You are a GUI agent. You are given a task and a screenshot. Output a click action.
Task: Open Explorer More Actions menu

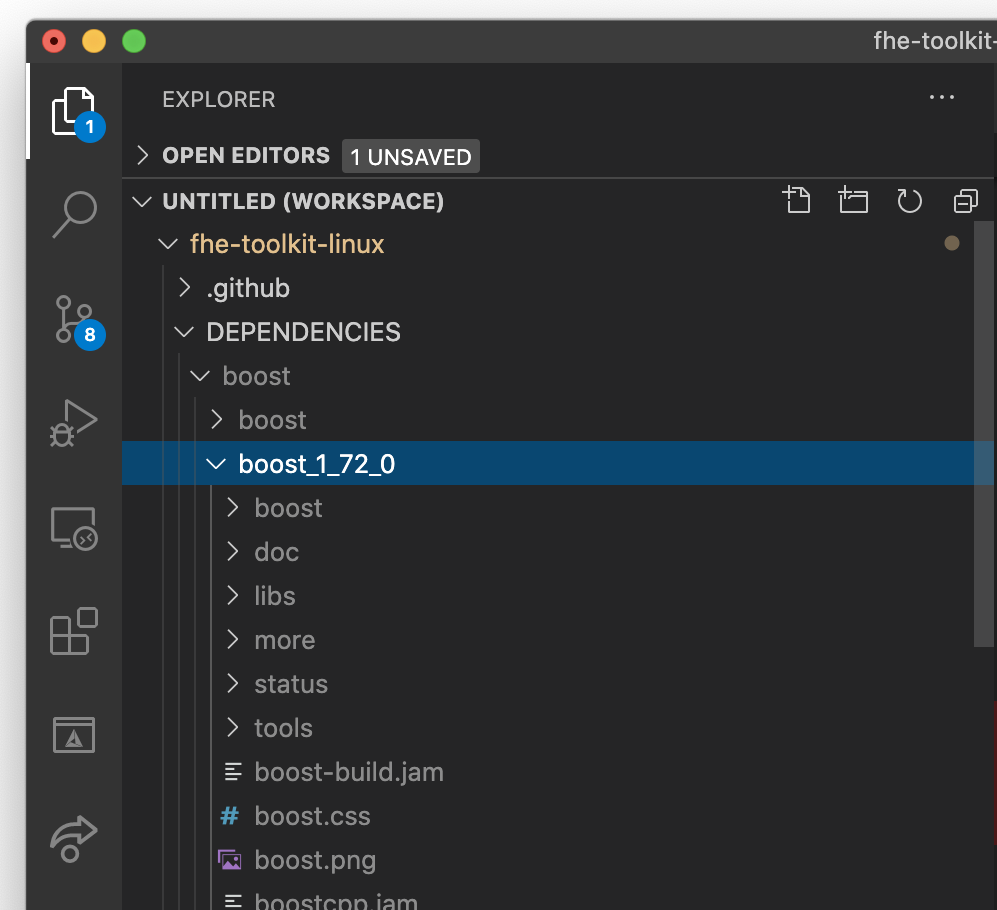(941, 97)
